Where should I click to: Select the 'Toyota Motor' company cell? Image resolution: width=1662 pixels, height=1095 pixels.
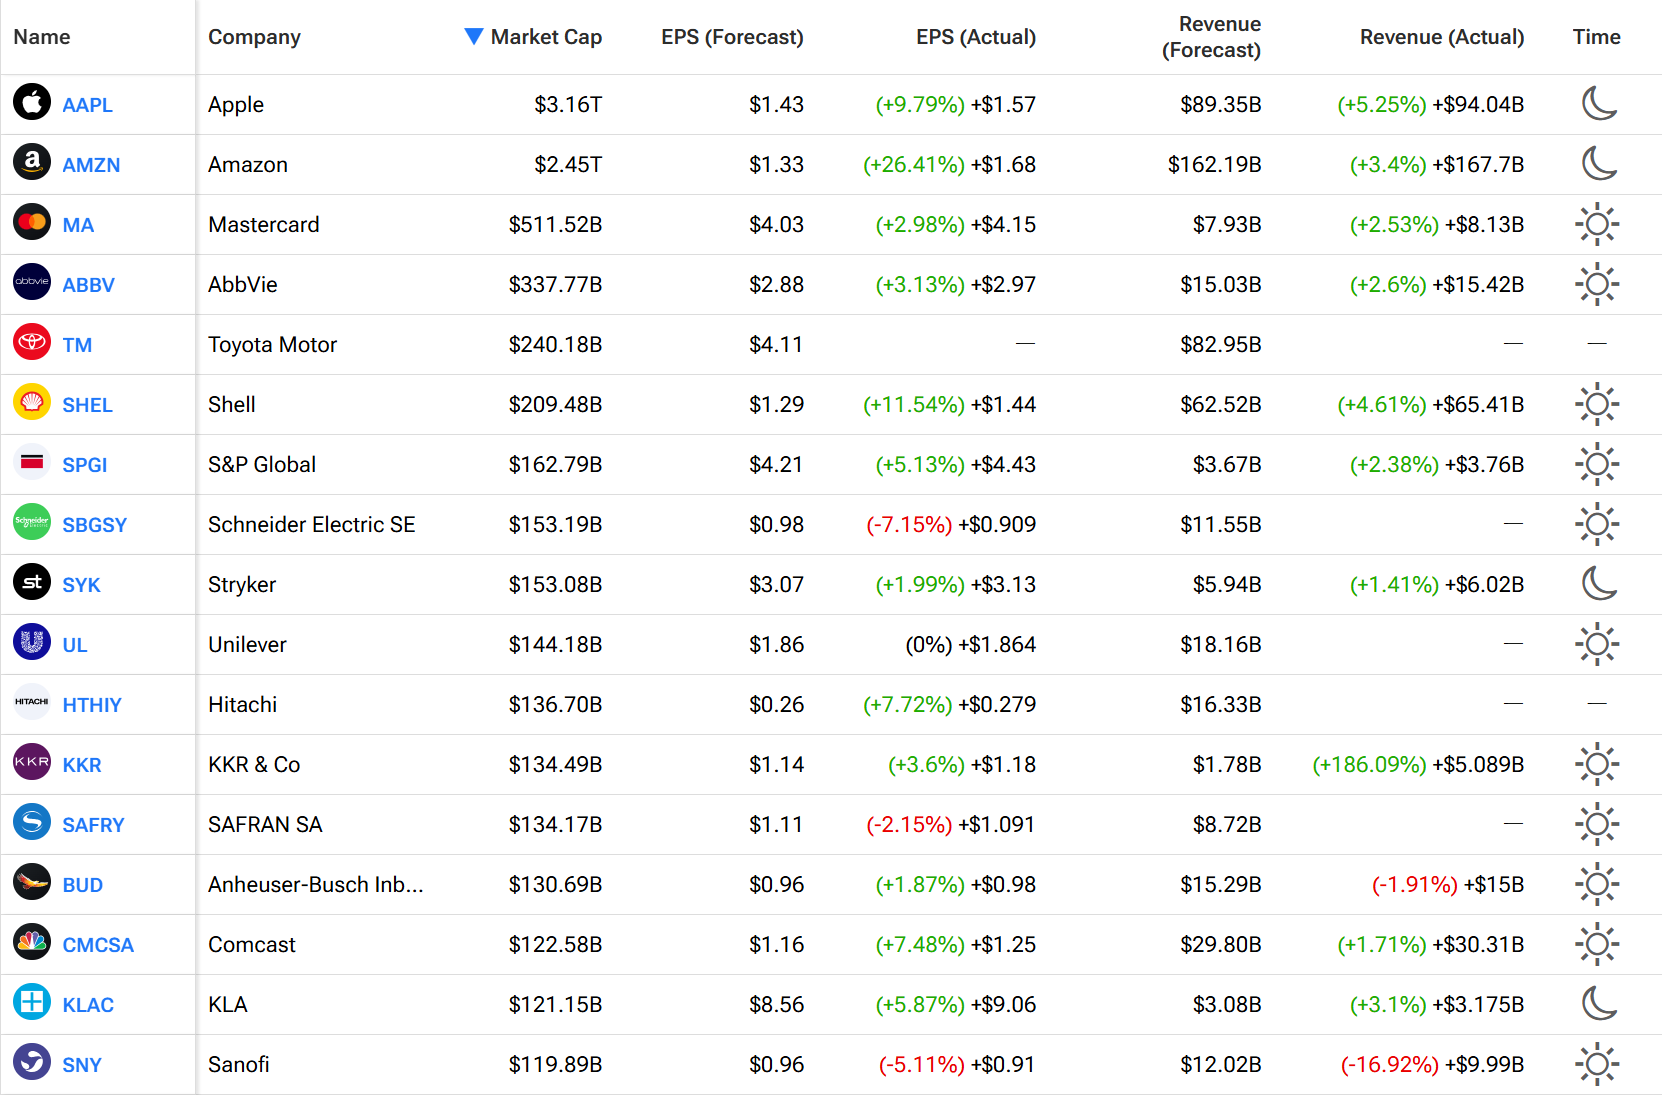272,345
